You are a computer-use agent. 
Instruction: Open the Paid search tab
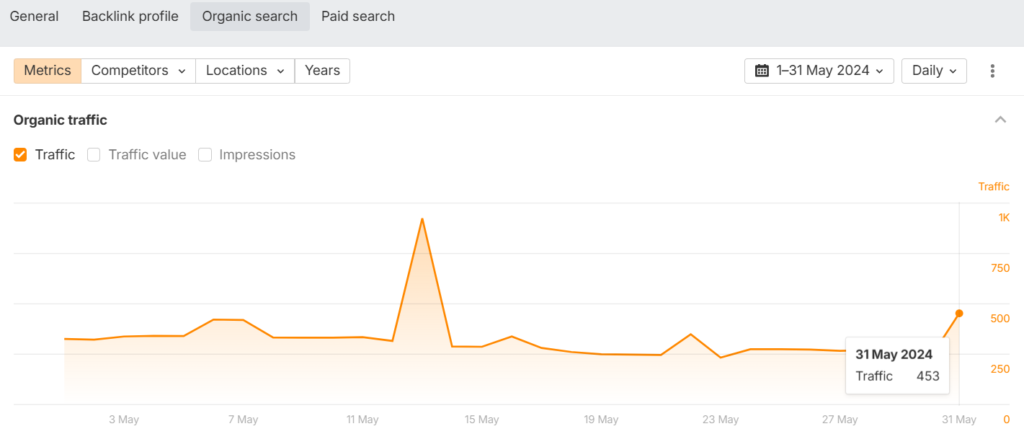358,16
